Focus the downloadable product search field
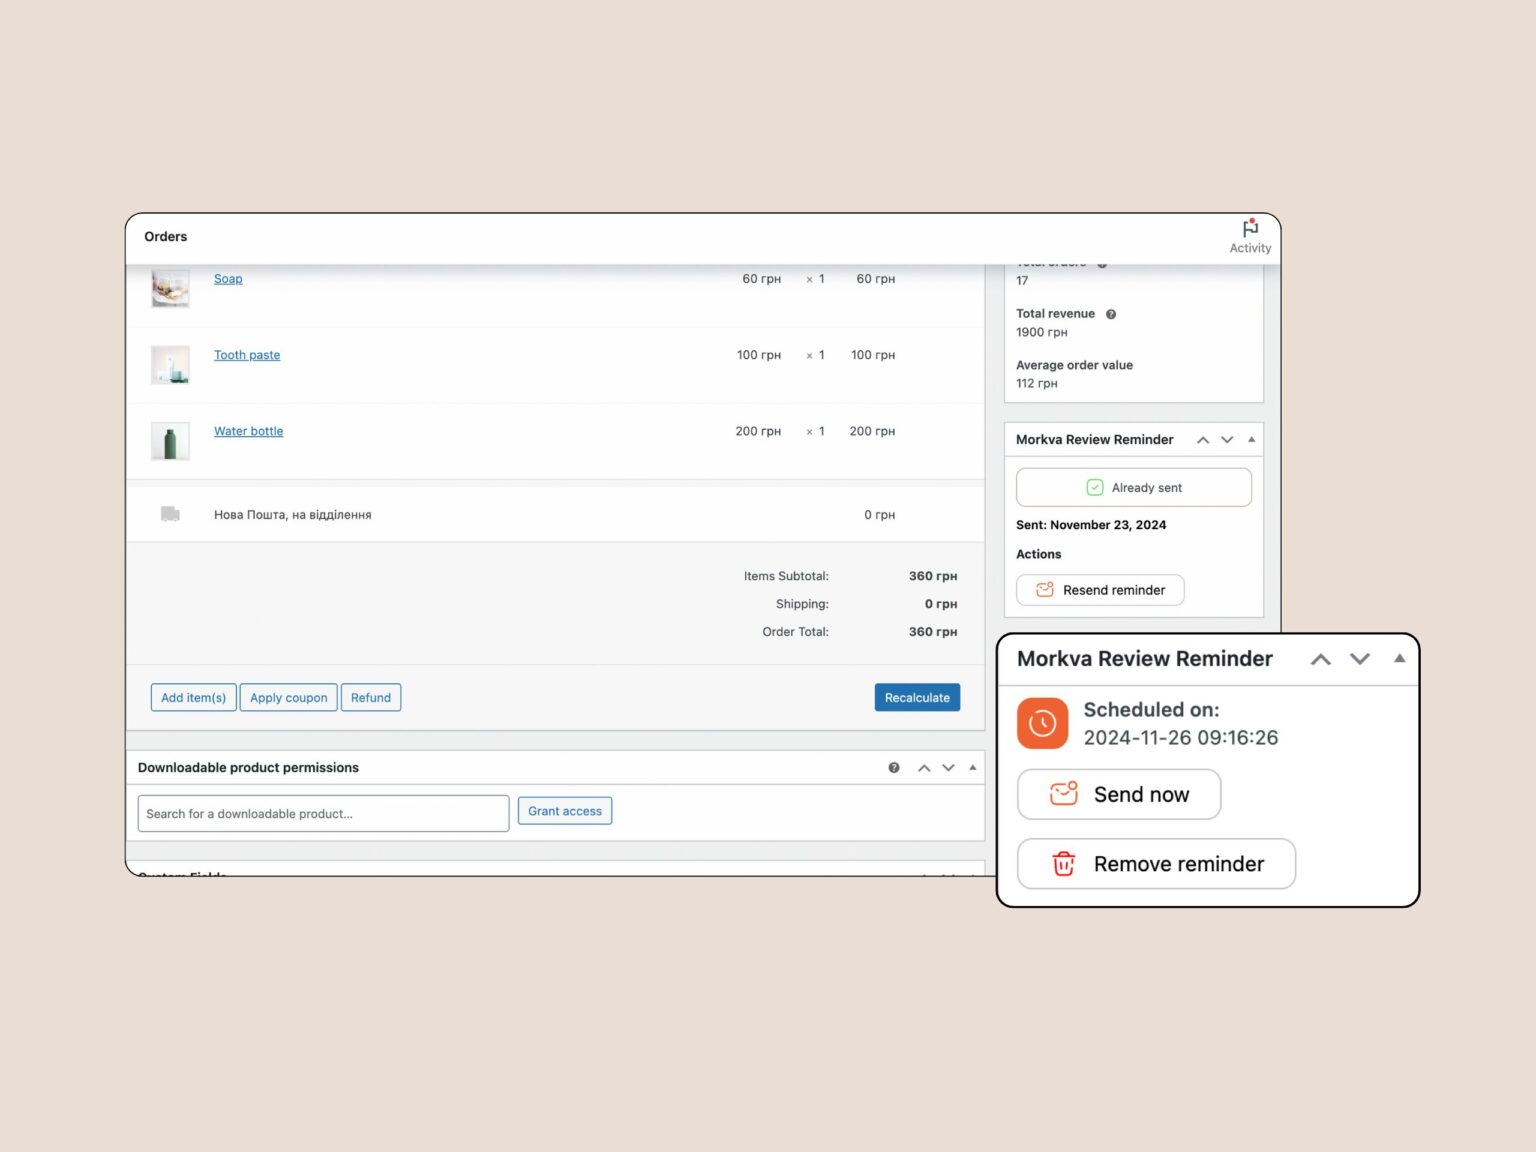The image size is (1536, 1152). point(323,814)
